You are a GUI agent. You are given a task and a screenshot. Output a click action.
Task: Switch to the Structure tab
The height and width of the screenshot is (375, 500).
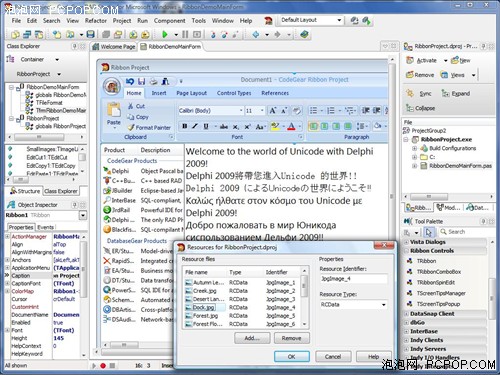pos(25,191)
